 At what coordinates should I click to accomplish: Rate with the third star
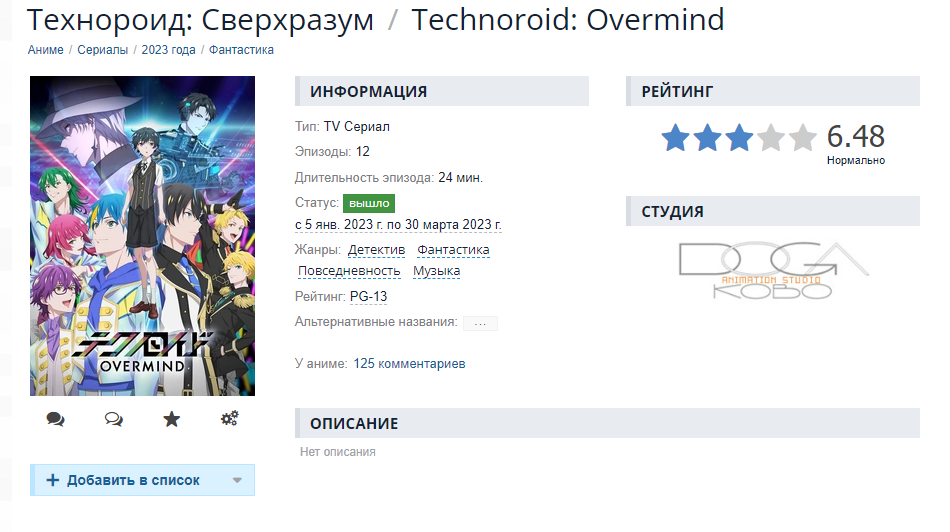click(739, 138)
